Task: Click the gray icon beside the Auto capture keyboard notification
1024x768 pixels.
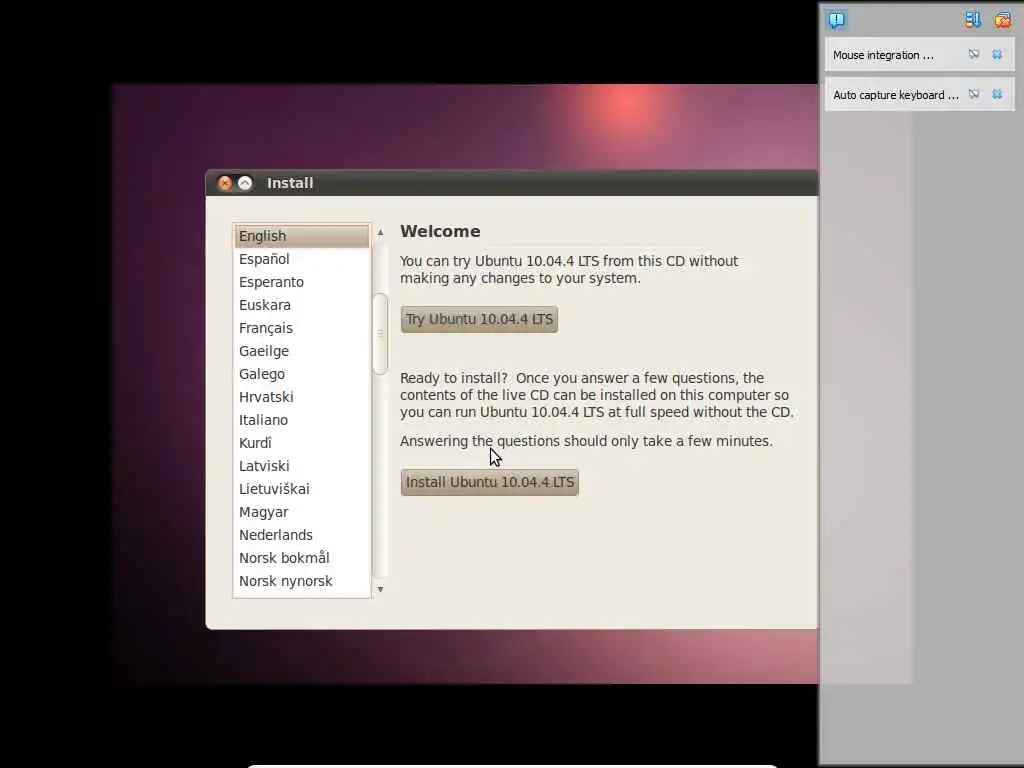Action: click(x=974, y=94)
